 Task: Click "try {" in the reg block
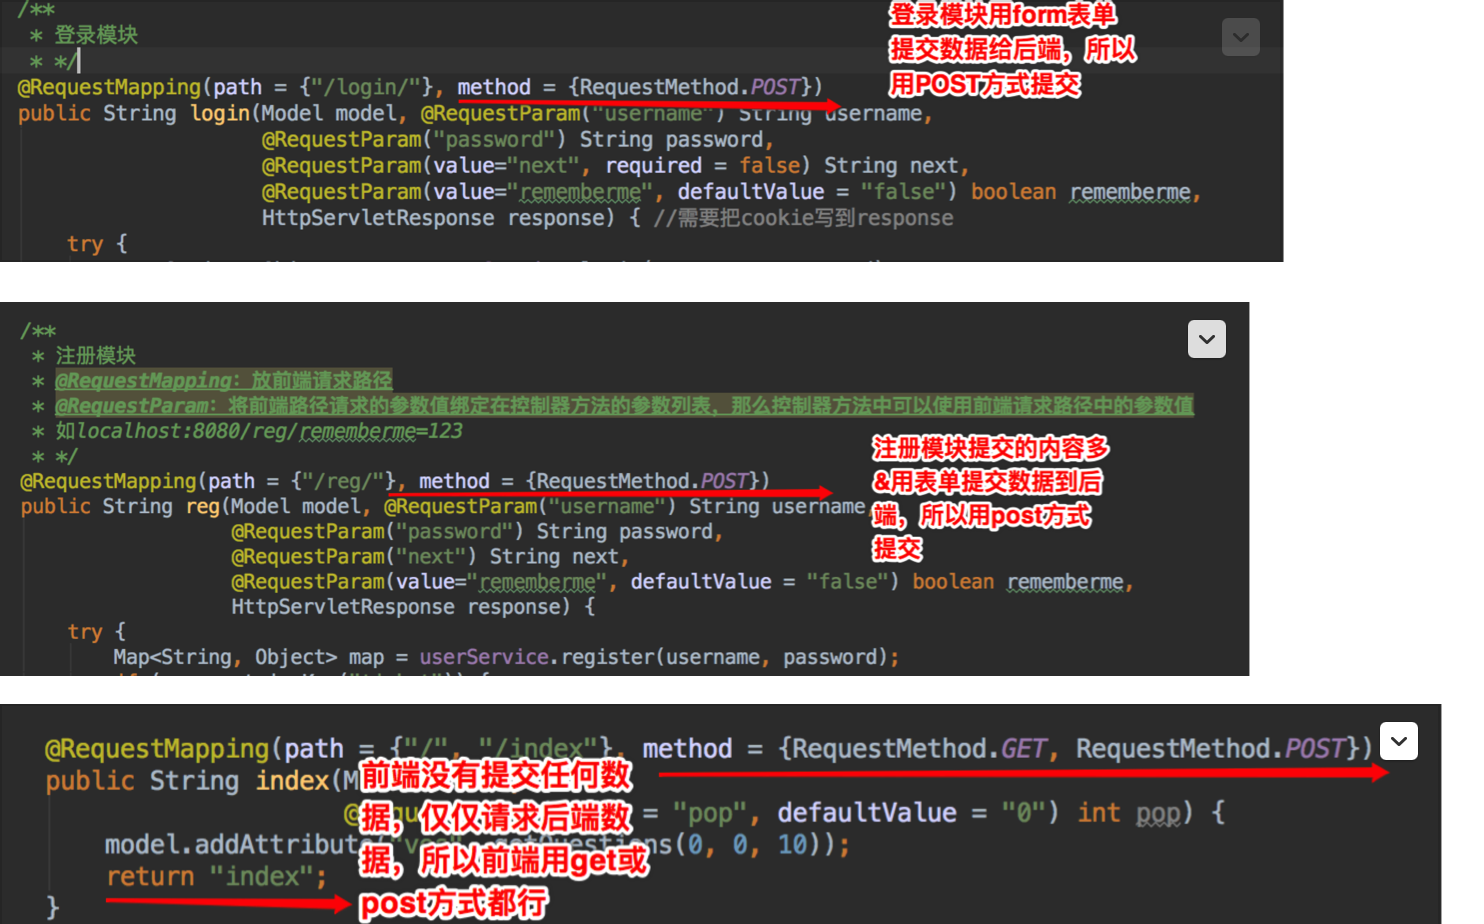tap(97, 631)
